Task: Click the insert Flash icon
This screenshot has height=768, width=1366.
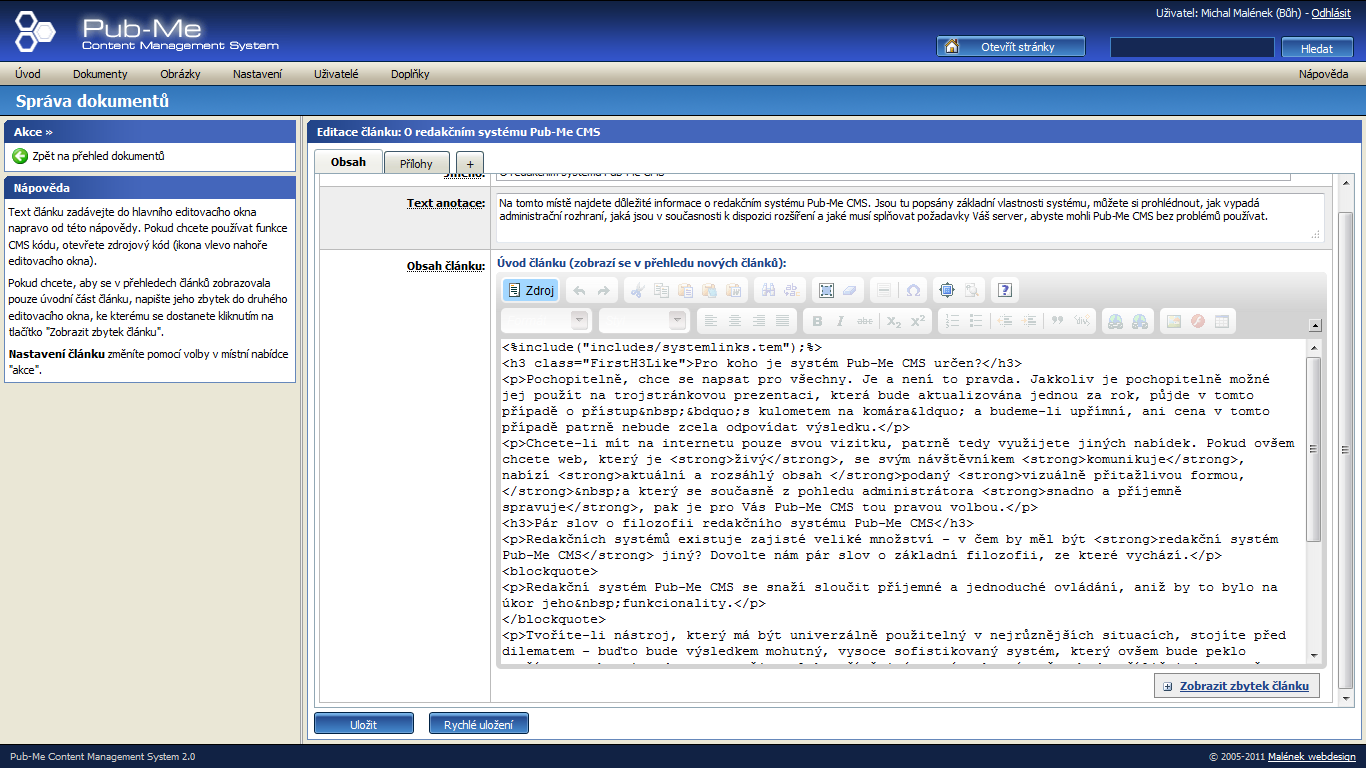Action: 1198,320
